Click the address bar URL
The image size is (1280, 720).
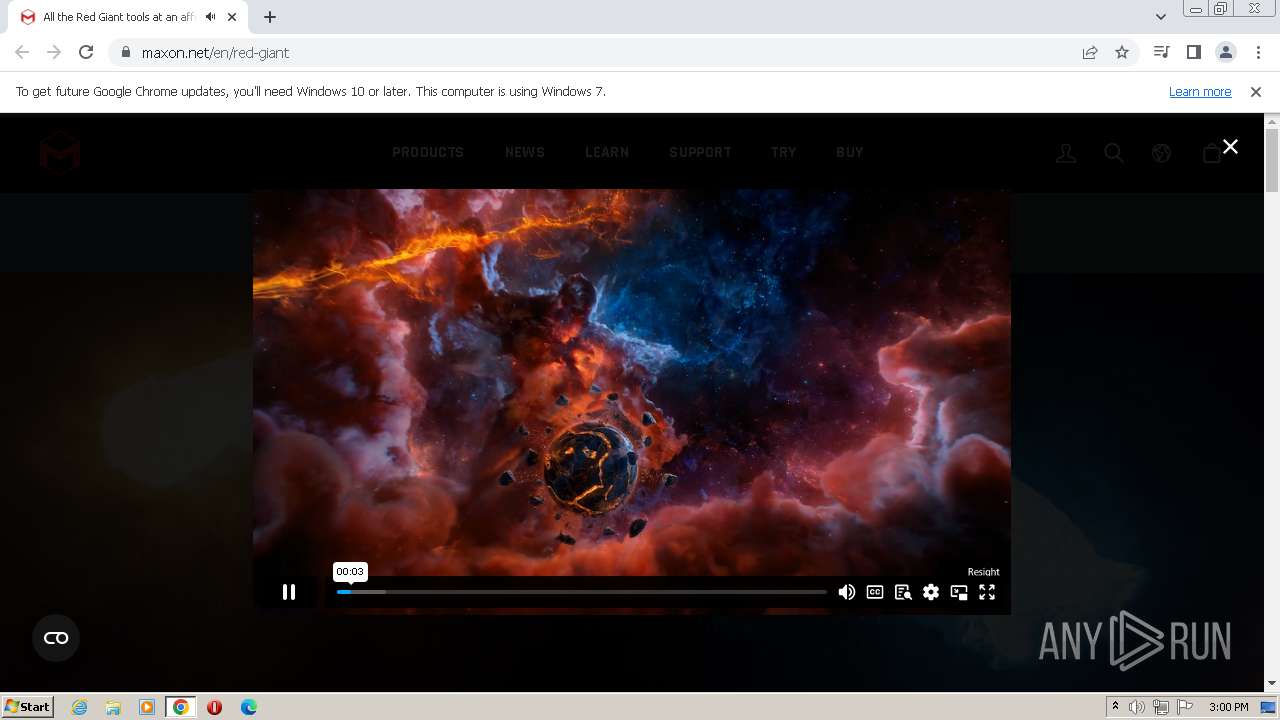click(x=215, y=53)
